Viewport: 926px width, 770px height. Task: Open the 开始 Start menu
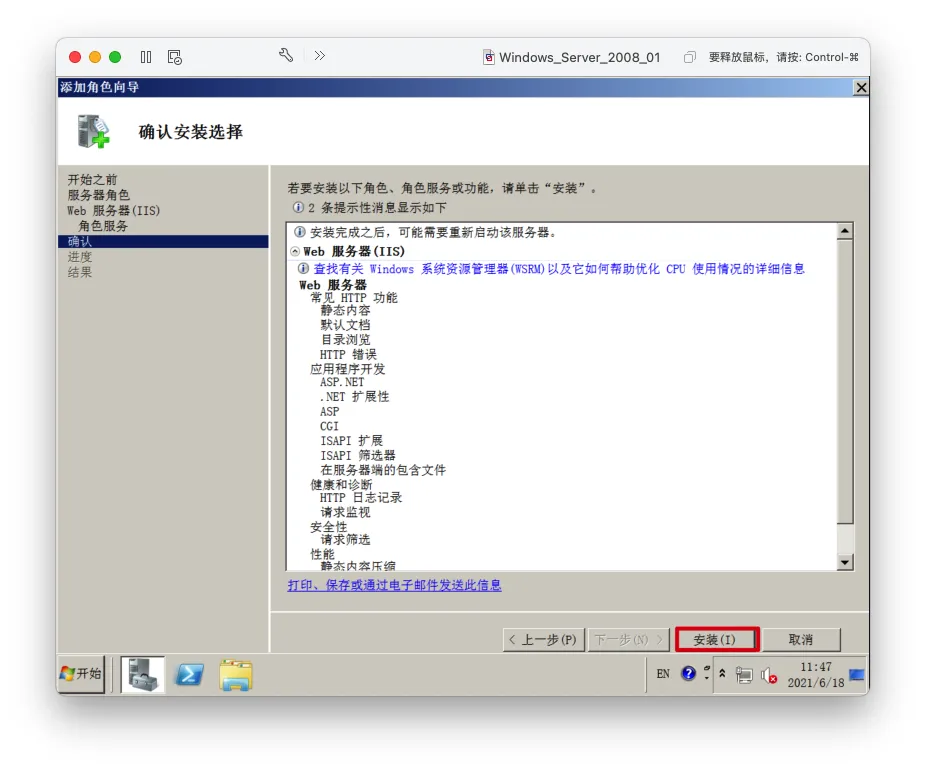pos(81,674)
